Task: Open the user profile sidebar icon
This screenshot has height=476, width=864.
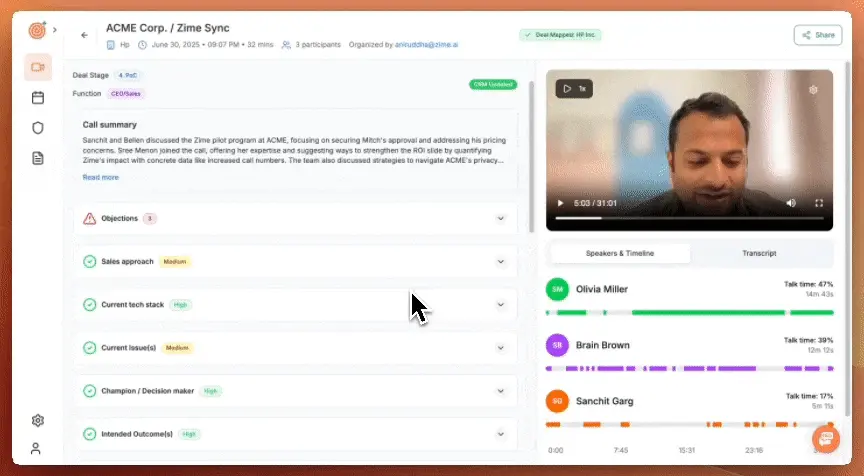Action: pos(36,448)
